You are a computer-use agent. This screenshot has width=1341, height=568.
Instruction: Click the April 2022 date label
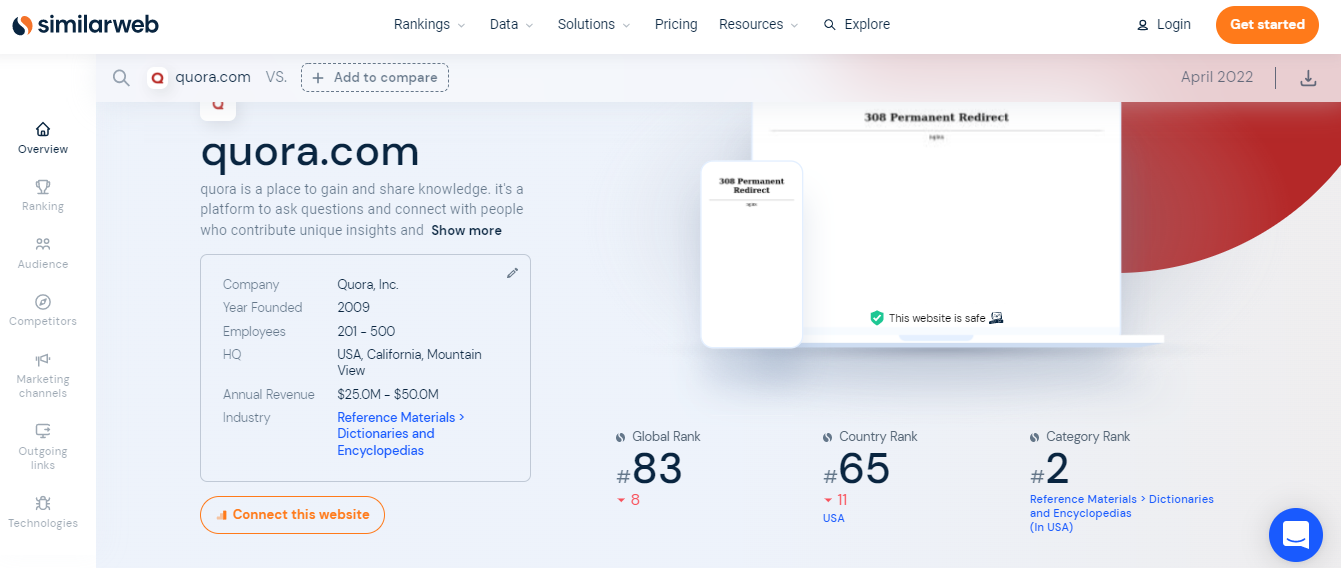pos(1217,77)
